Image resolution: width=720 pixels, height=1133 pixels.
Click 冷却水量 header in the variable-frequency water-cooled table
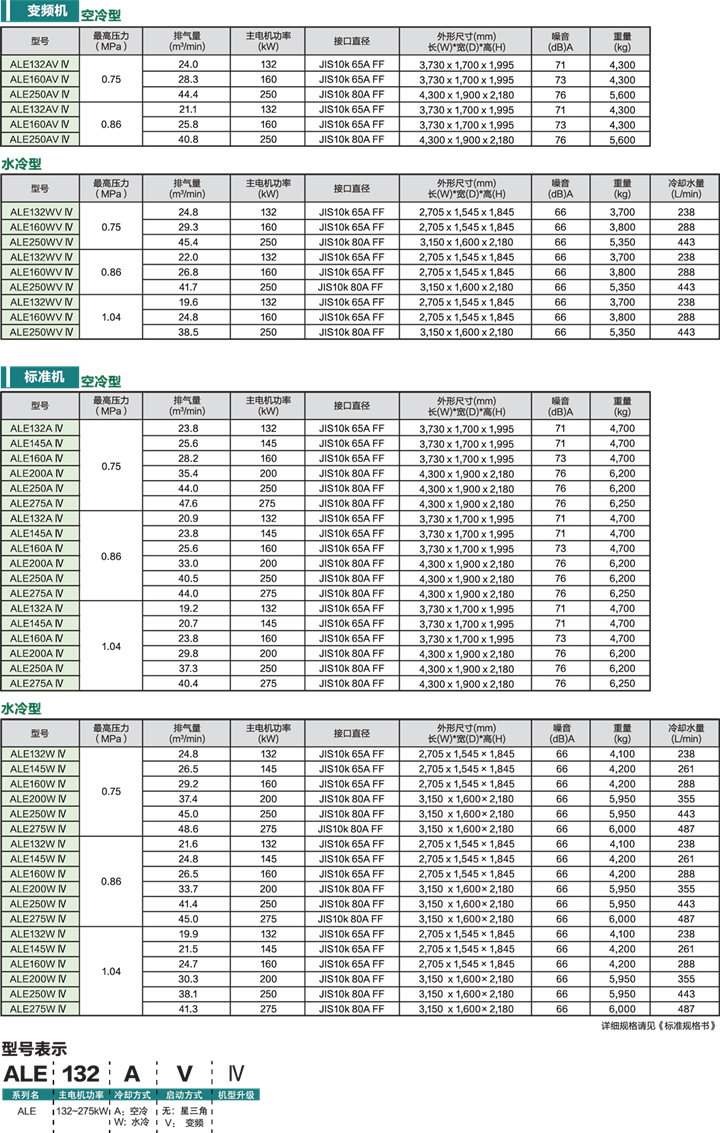coord(686,188)
